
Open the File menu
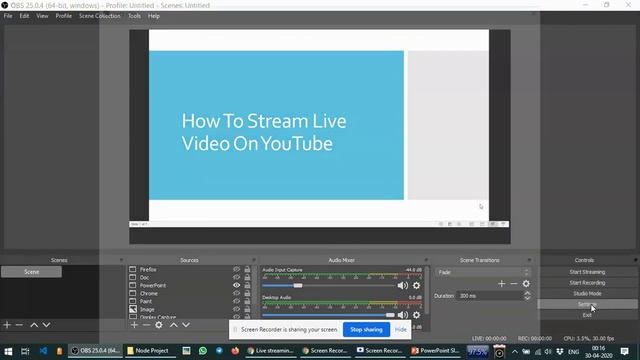tap(8, 16)
